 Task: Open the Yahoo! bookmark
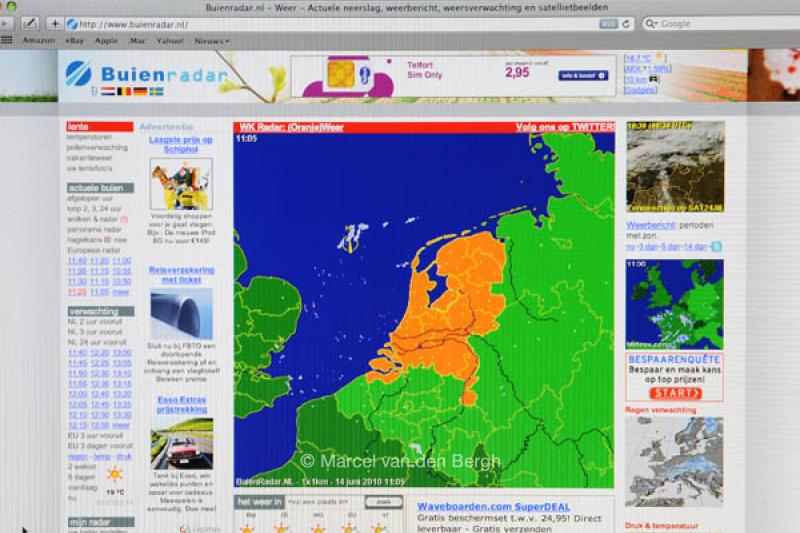[x=170, y=40]
